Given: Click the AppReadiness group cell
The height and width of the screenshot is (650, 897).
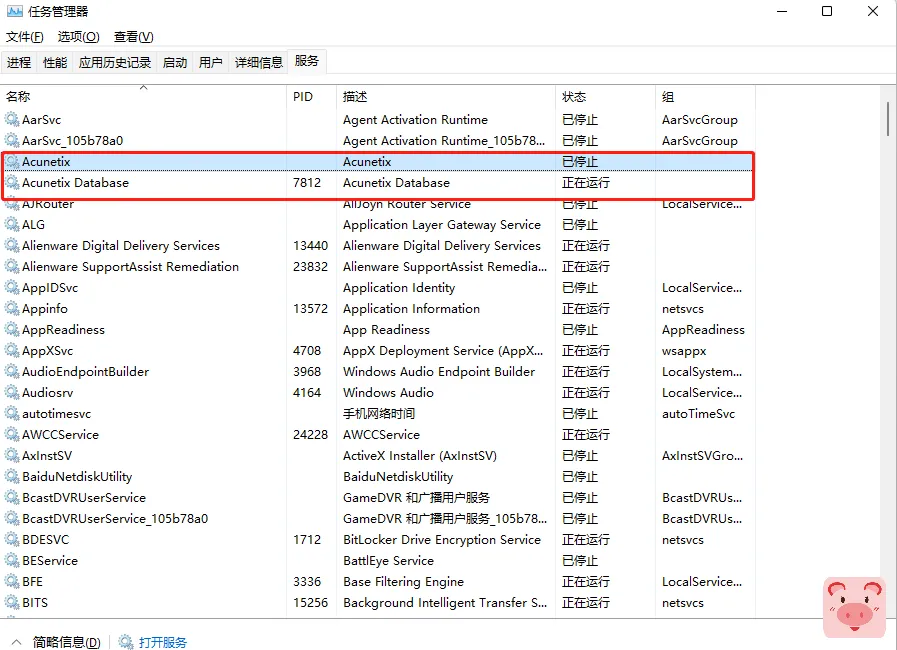Looking at the screenshot, I should click(x=703, y=330).
